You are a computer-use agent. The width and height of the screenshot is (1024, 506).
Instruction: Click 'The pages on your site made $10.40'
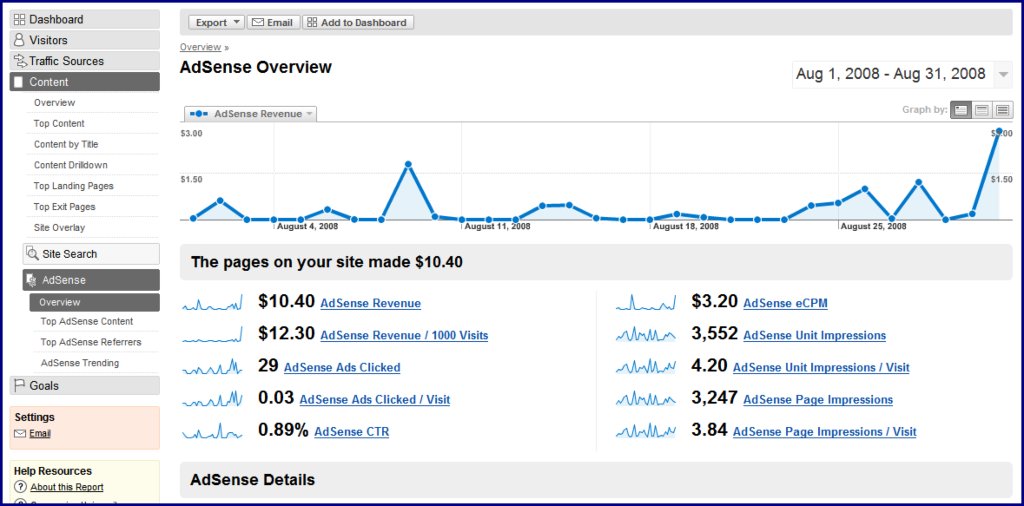click(327, 262)
